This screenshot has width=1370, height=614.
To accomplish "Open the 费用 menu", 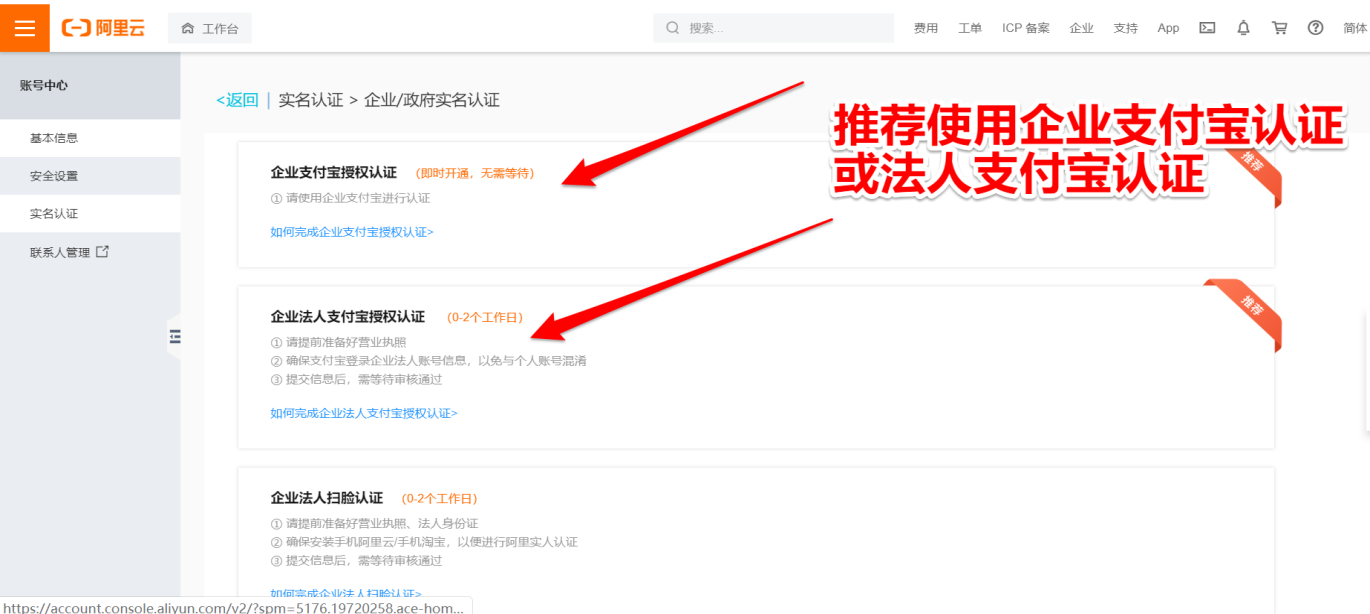I will pos(925,28).
